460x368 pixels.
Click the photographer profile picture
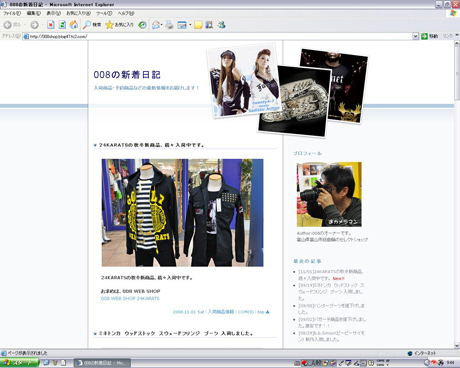pos(329,194)
